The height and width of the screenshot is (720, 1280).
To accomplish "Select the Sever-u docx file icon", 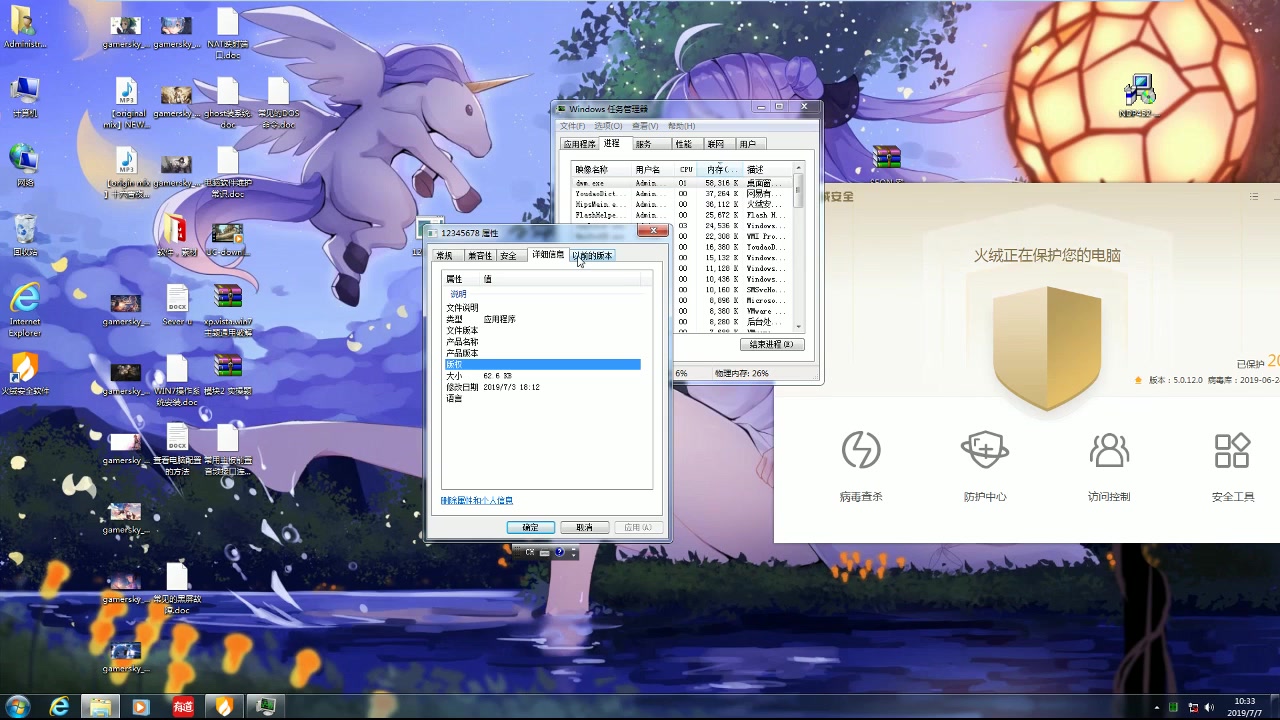I will (x=177, y=306).
